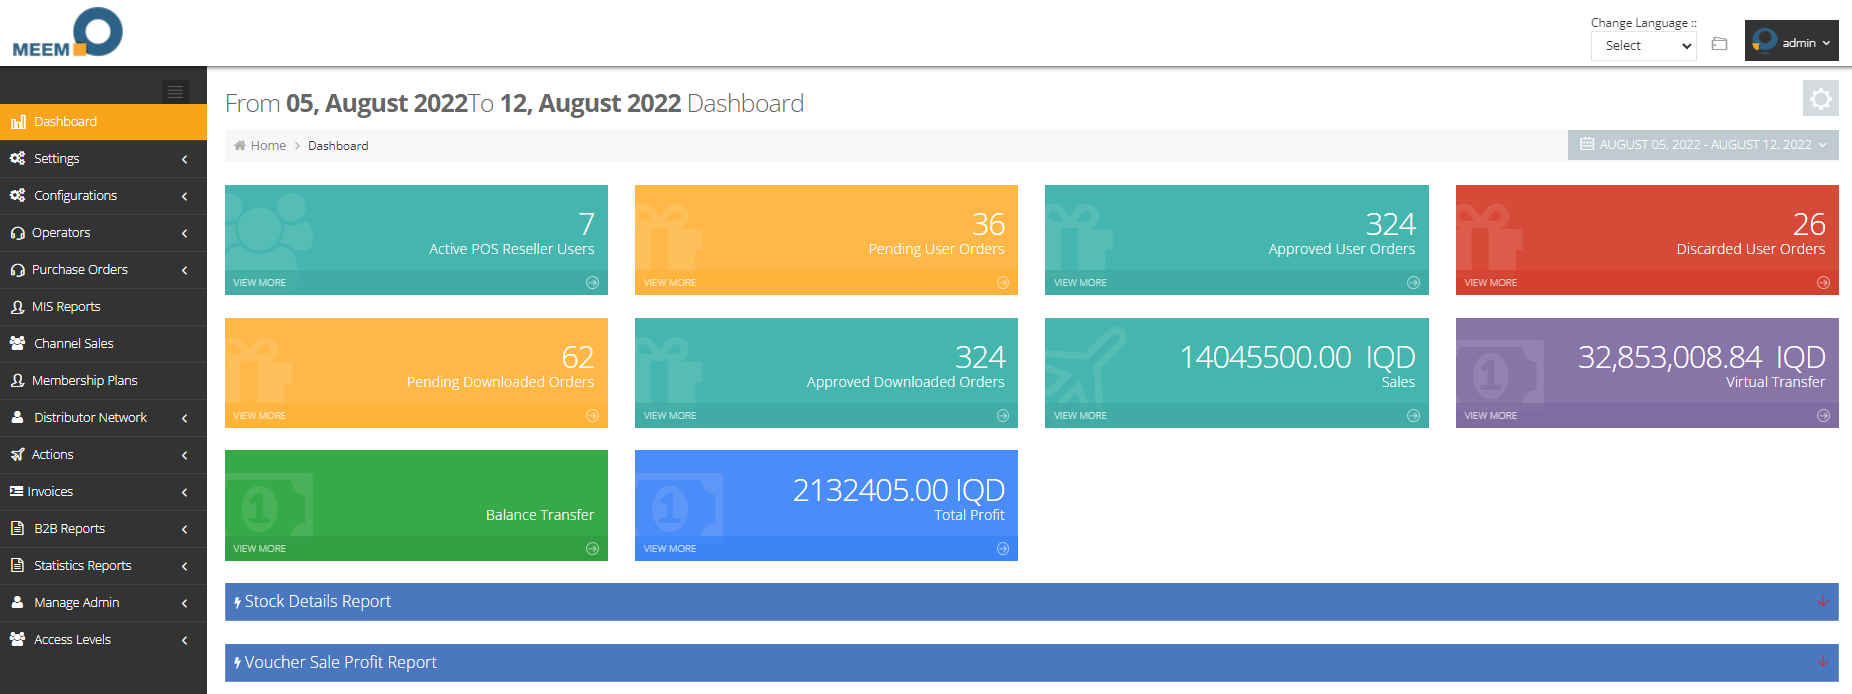
Task: Click arrow icon on Virtual Transfer card
Action: point(1823,416)
